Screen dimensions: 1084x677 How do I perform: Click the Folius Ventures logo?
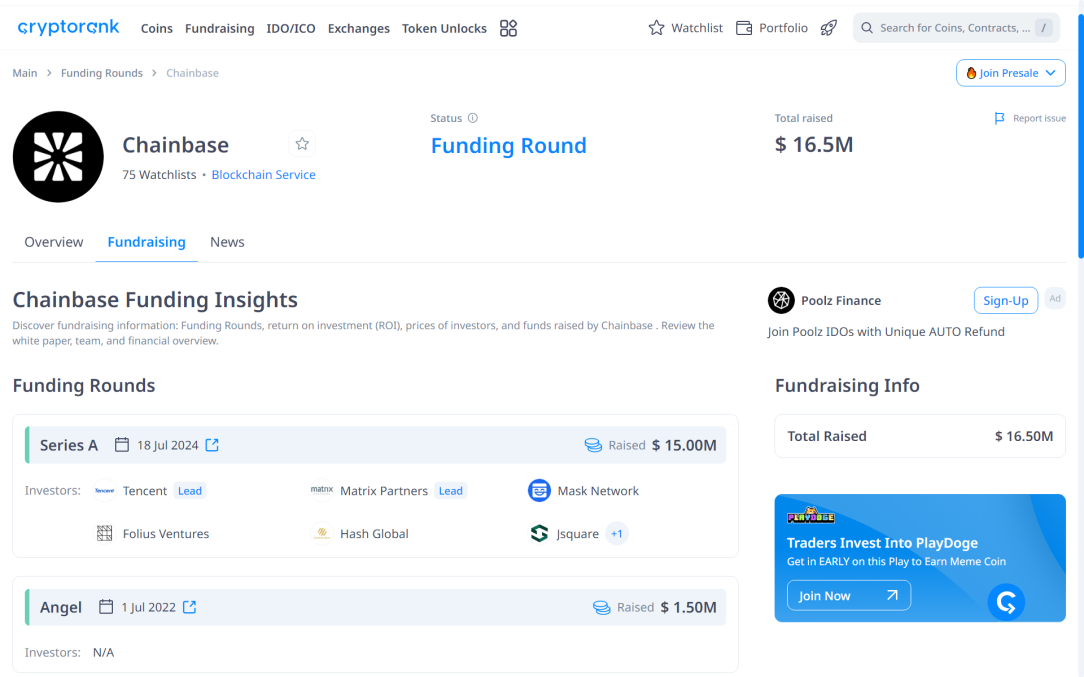pyautogui.click(x=104, y=533)
